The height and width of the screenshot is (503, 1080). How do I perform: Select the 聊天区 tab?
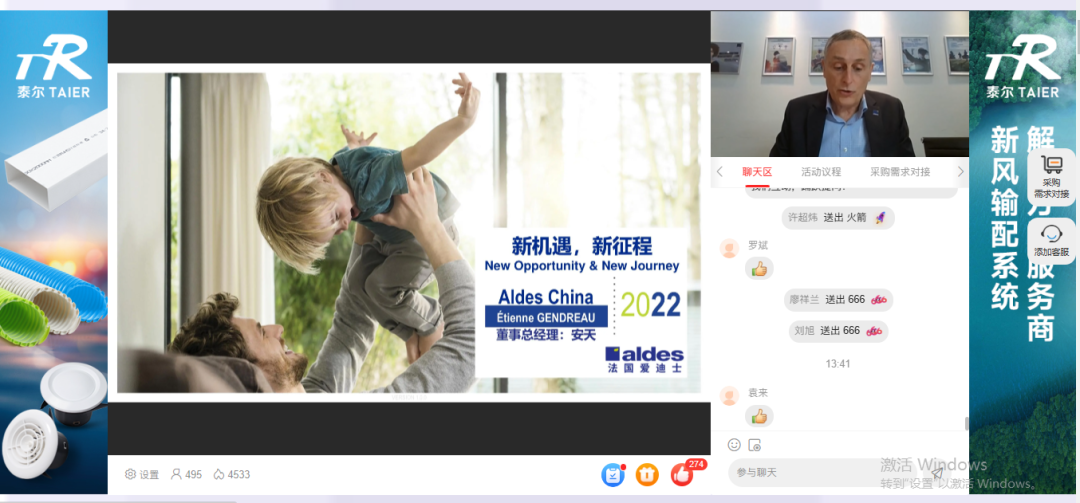[758, 172]
